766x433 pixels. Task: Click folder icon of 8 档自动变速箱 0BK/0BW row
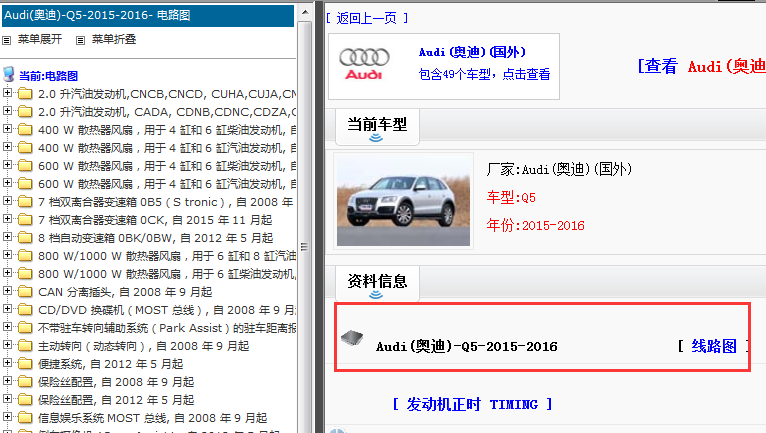point(25,238)
